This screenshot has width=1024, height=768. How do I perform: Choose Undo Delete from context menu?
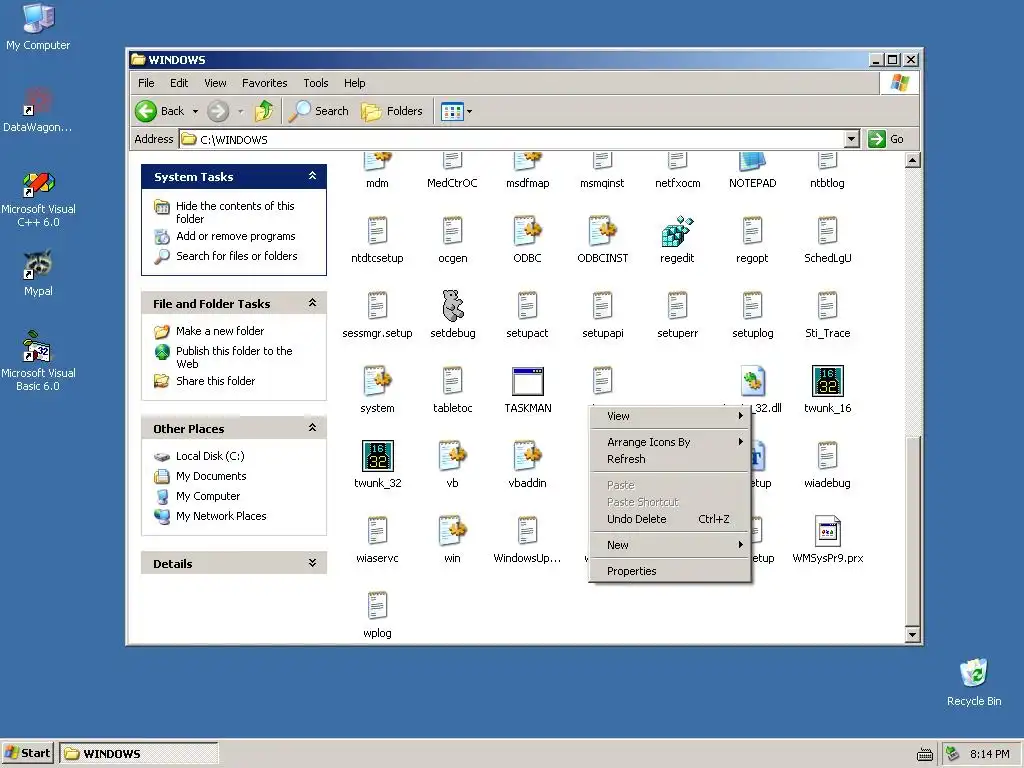point(669,519)
